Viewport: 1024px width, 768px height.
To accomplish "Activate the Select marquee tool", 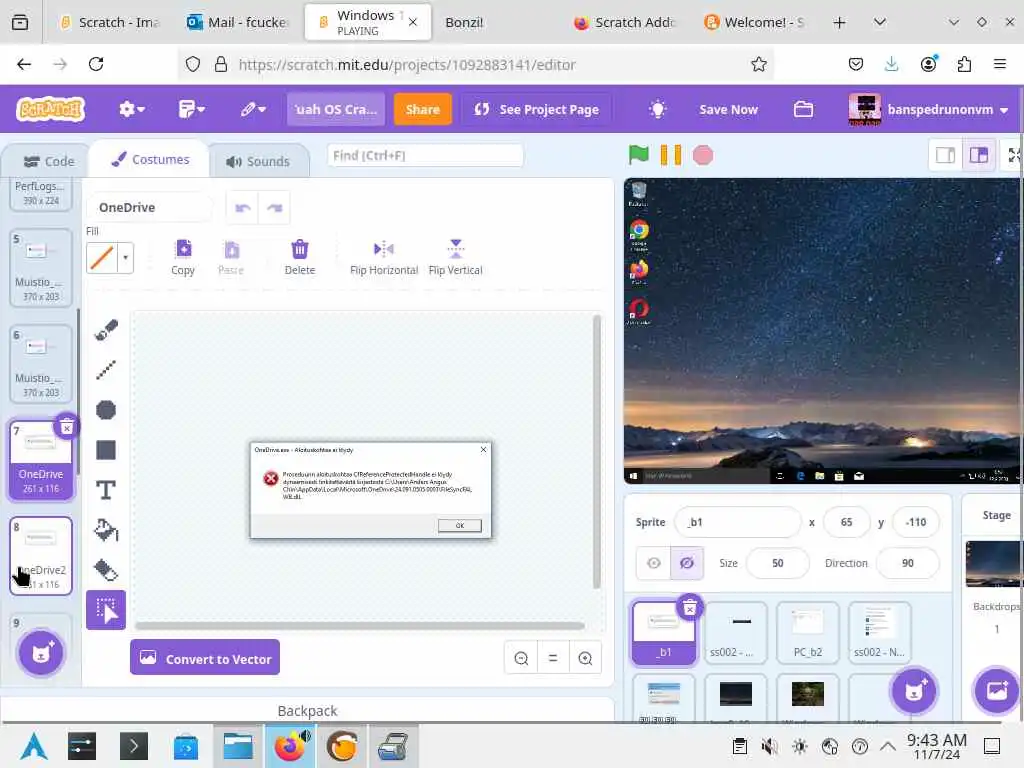I will [106, 610].
